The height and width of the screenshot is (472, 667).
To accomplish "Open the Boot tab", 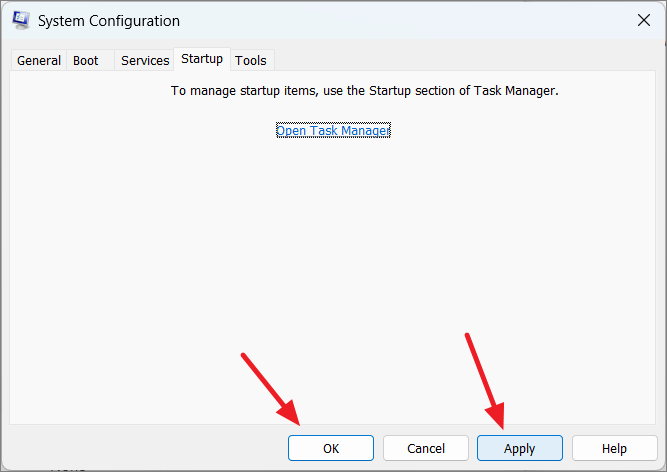I will (86, 60).
